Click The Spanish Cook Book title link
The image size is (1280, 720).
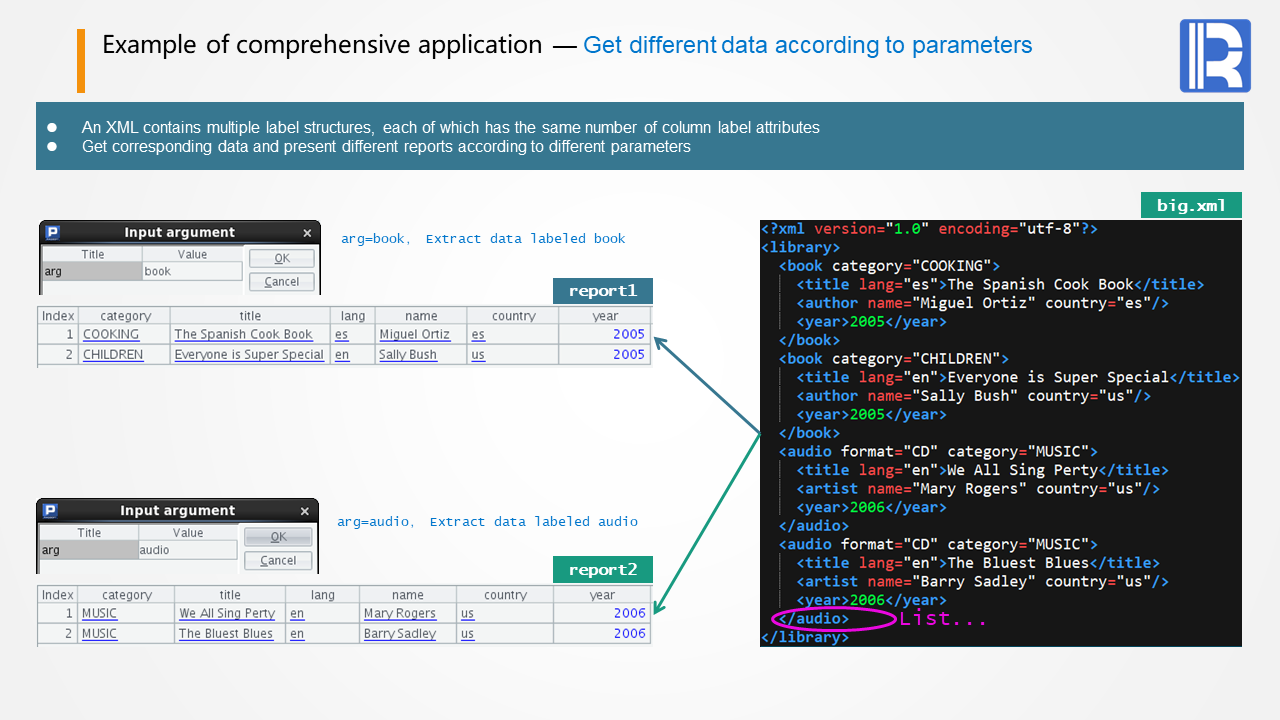[243, 335]
